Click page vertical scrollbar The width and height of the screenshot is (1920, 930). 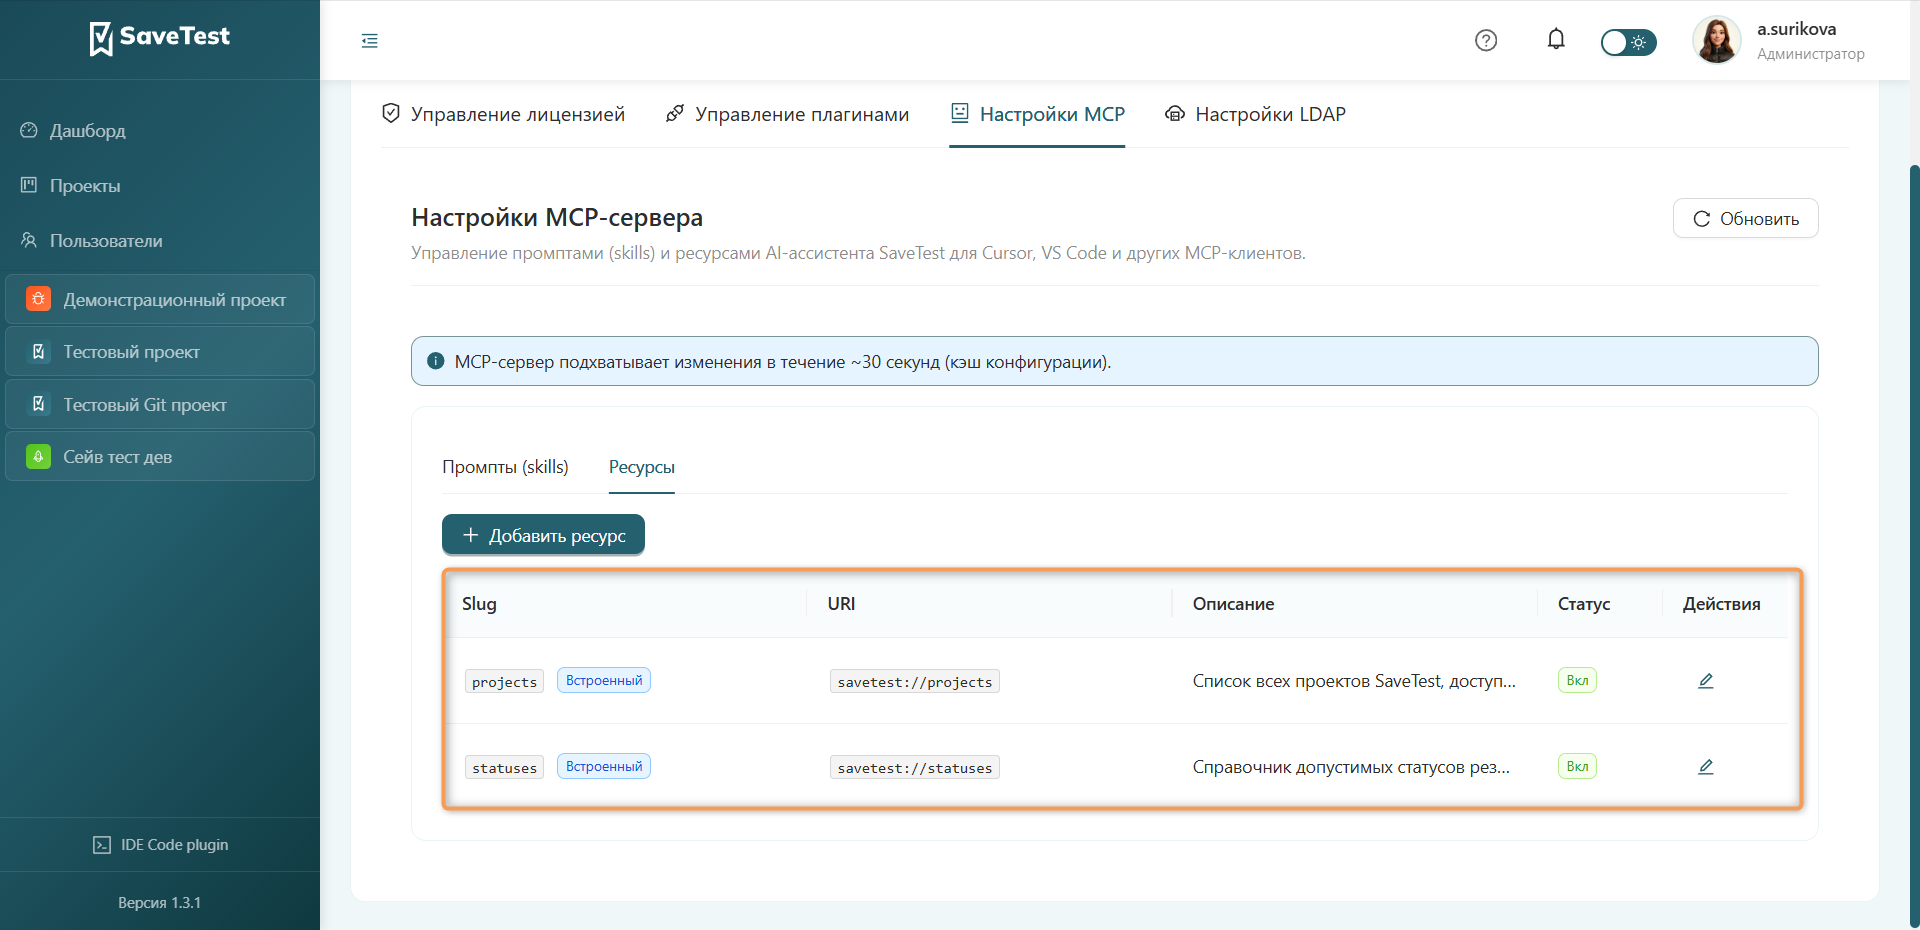pyautogui.click(x=1914, y=545)
